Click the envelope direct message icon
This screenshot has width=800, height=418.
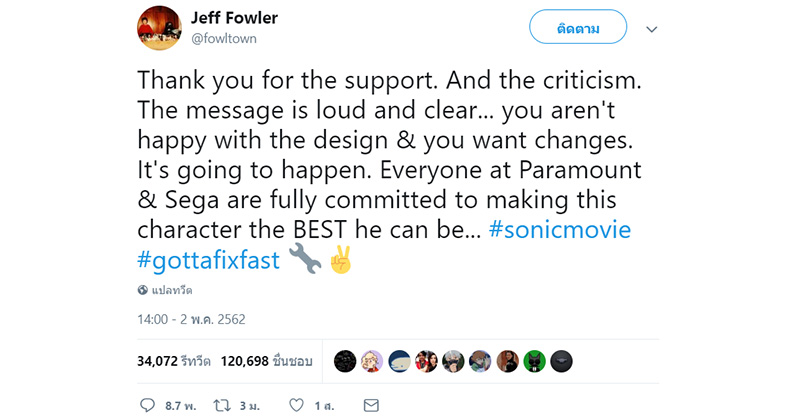371,406
